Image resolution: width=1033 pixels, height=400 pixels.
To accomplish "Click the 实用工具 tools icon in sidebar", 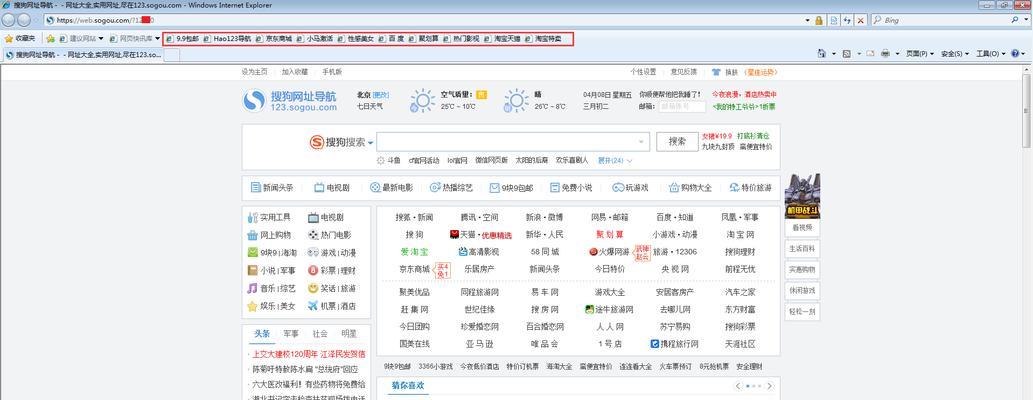I will point(252,217).
